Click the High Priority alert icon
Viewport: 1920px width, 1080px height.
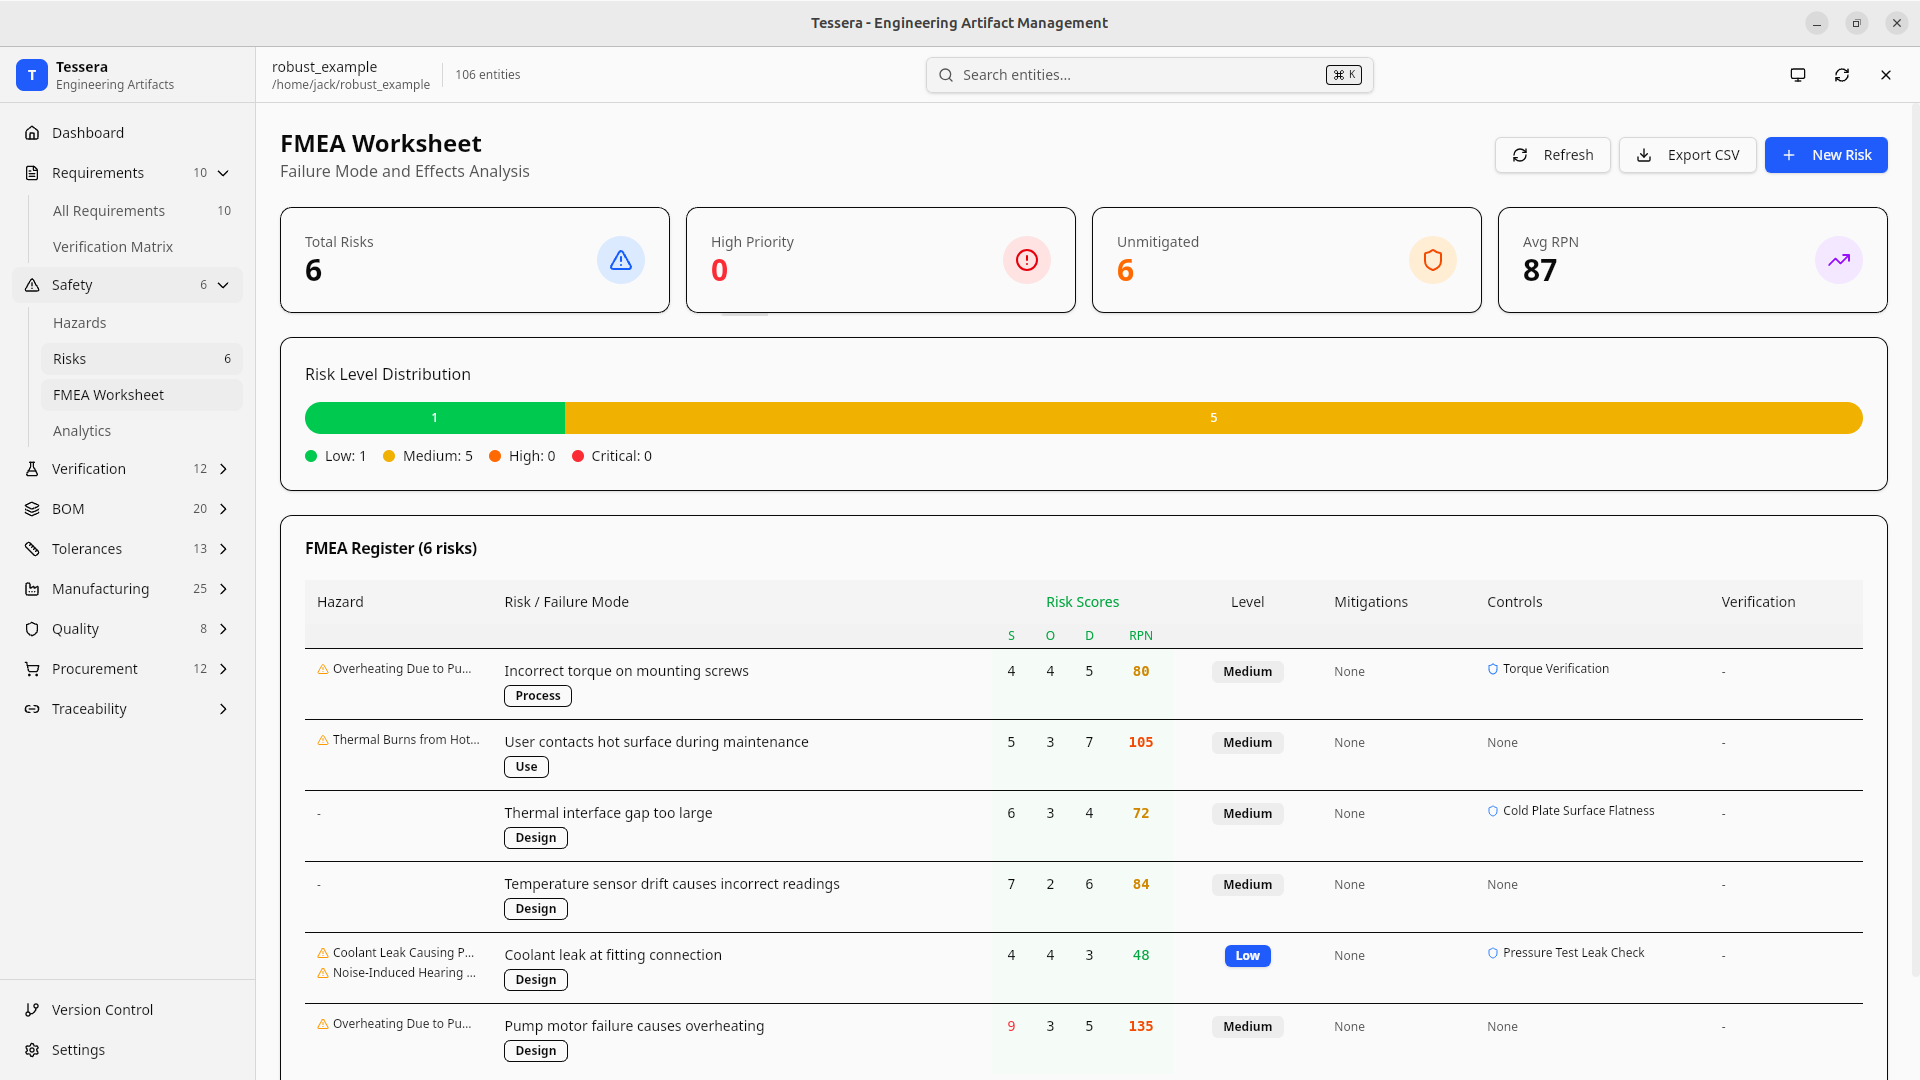tap(1026, 260)
